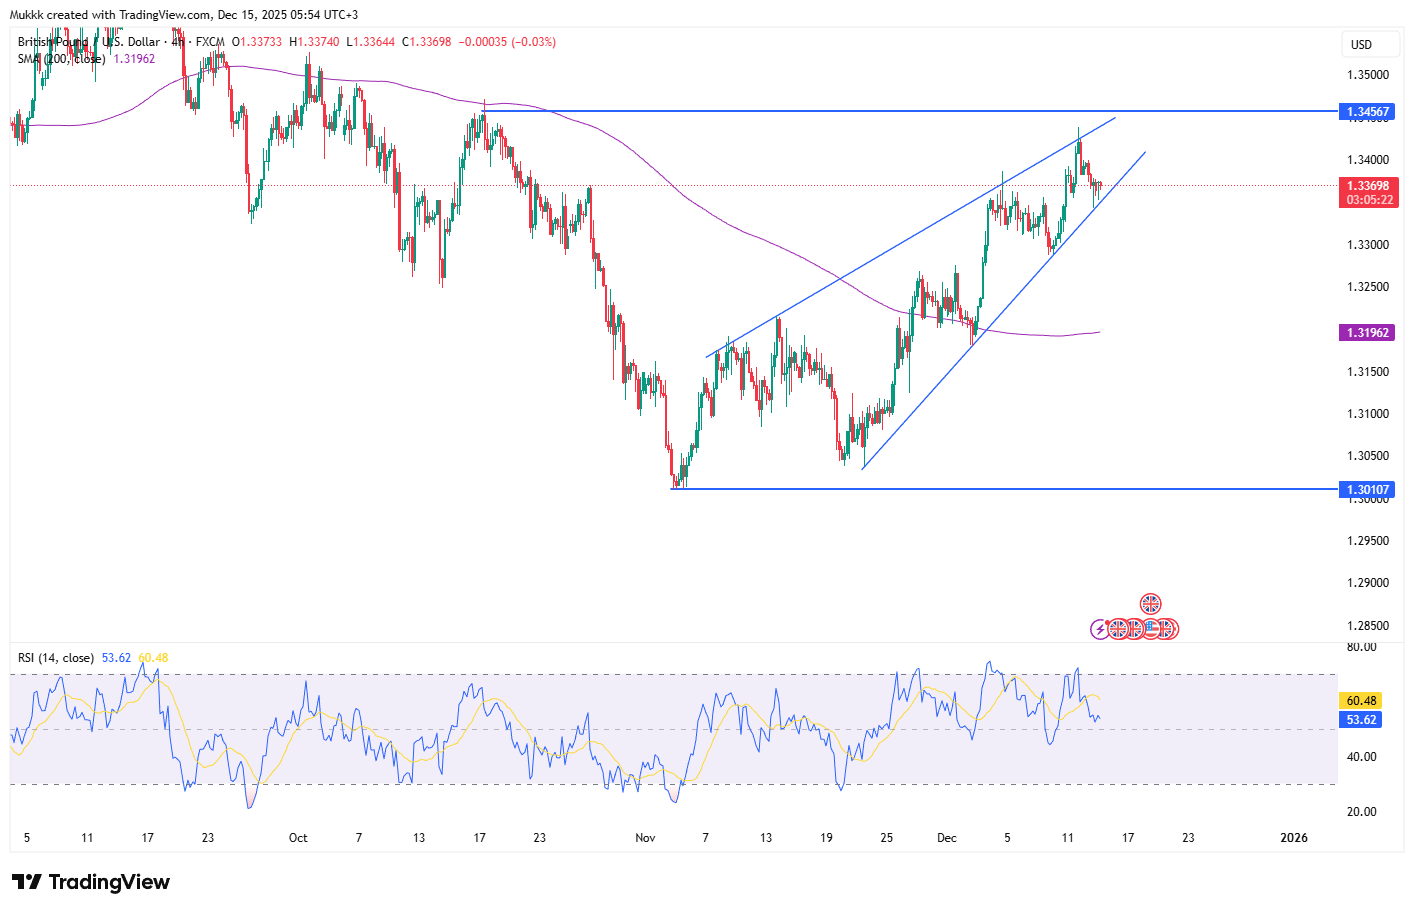Open the USD currency selector
The image size is (1414, 912).
(1361, 44)
